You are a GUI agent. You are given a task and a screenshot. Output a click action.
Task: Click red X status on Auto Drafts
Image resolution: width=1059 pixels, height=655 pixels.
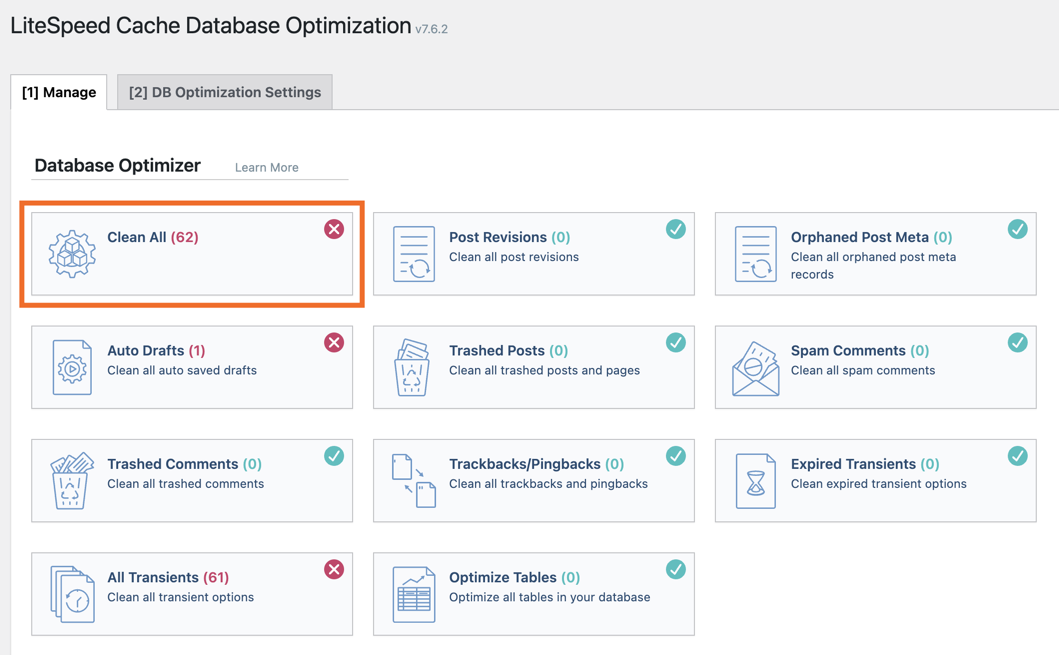click(334, 342)
